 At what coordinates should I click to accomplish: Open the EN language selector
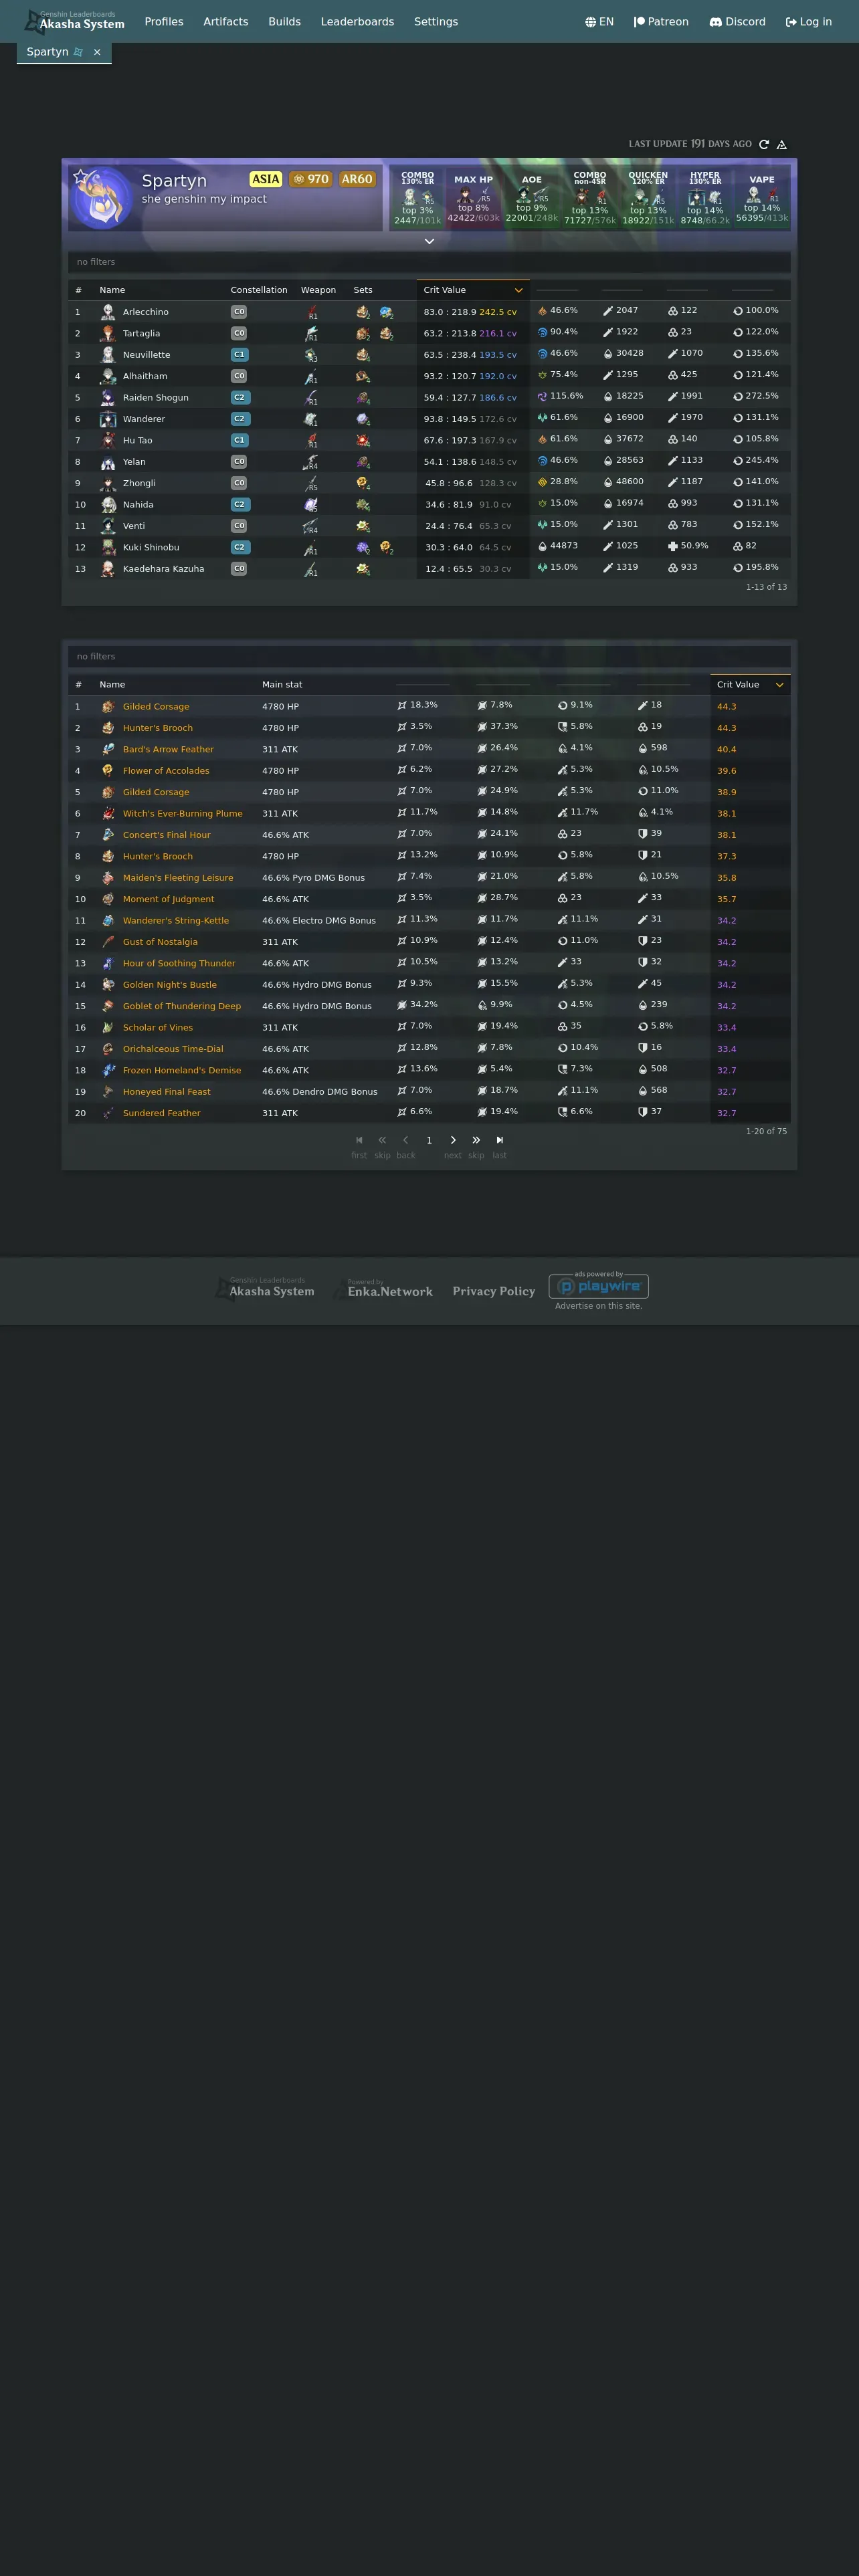(599, 21)
